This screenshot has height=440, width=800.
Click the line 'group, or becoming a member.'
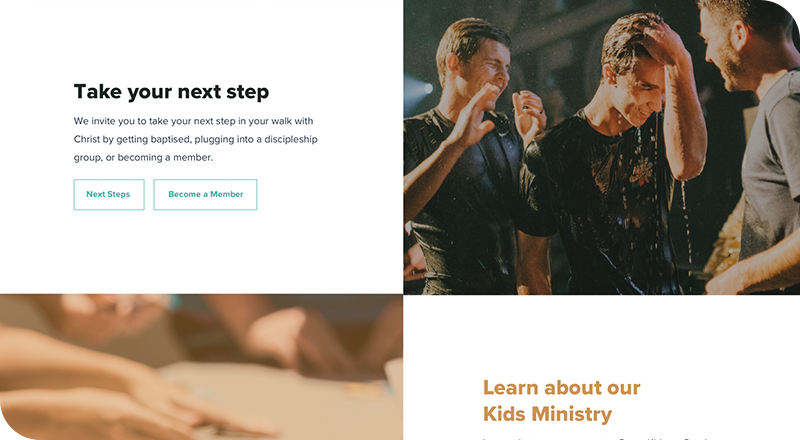coord(143,158)
